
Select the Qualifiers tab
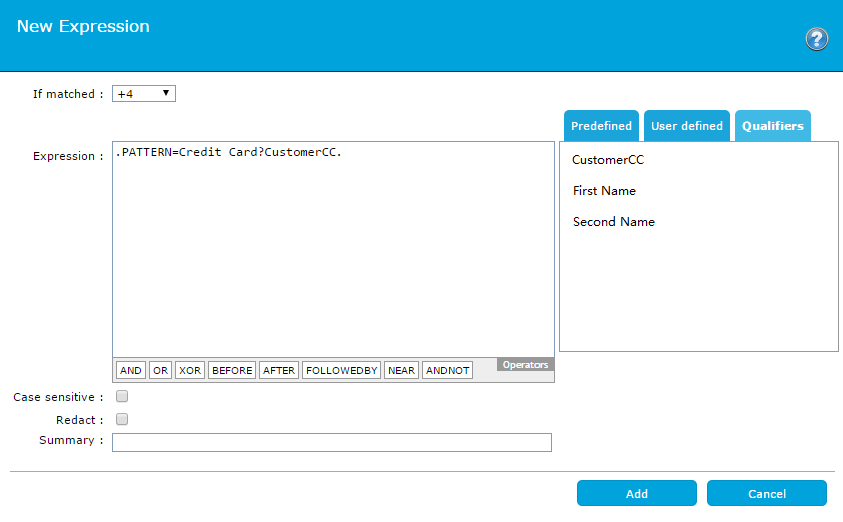click(x=772, y=126)
